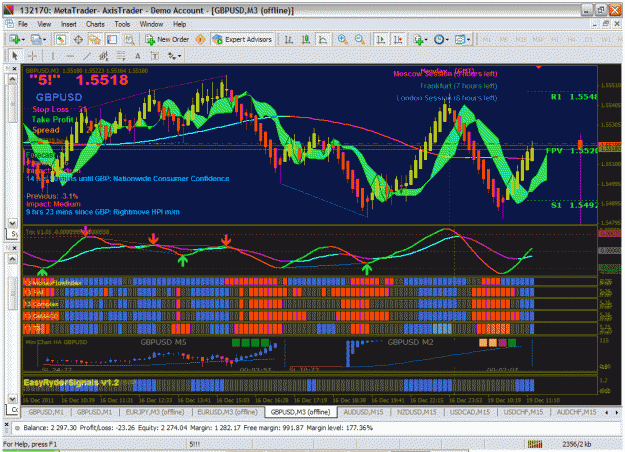Switch to candlestick chart display

click(x=306, y=39)
